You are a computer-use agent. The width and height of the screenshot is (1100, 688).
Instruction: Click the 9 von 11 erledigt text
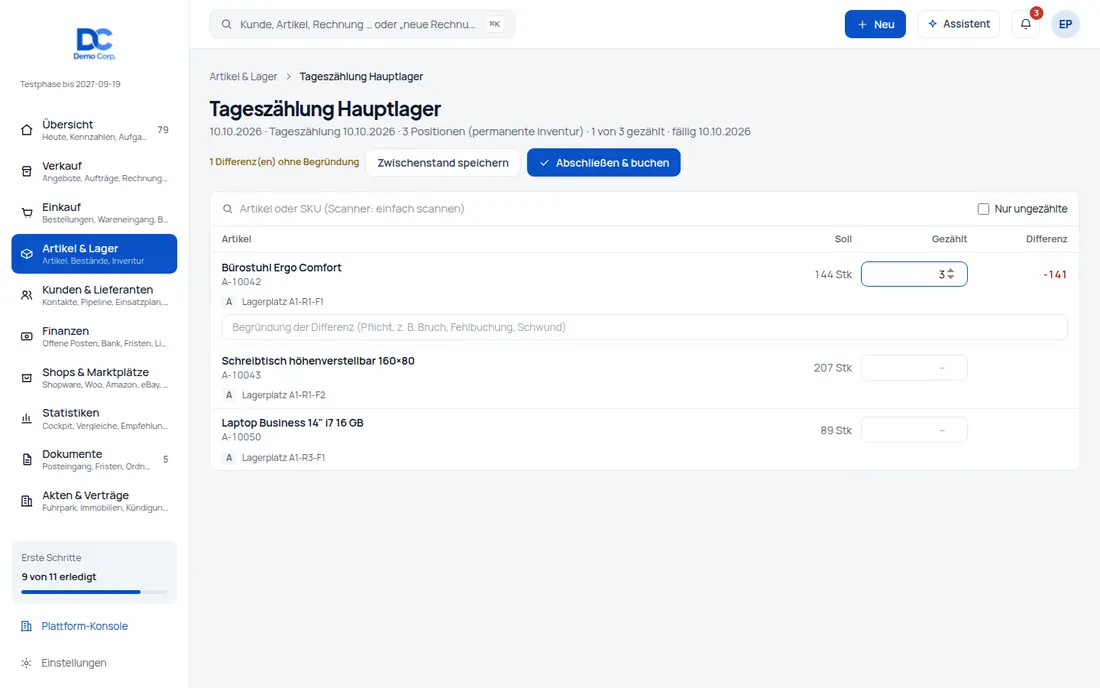click(59, 576)
